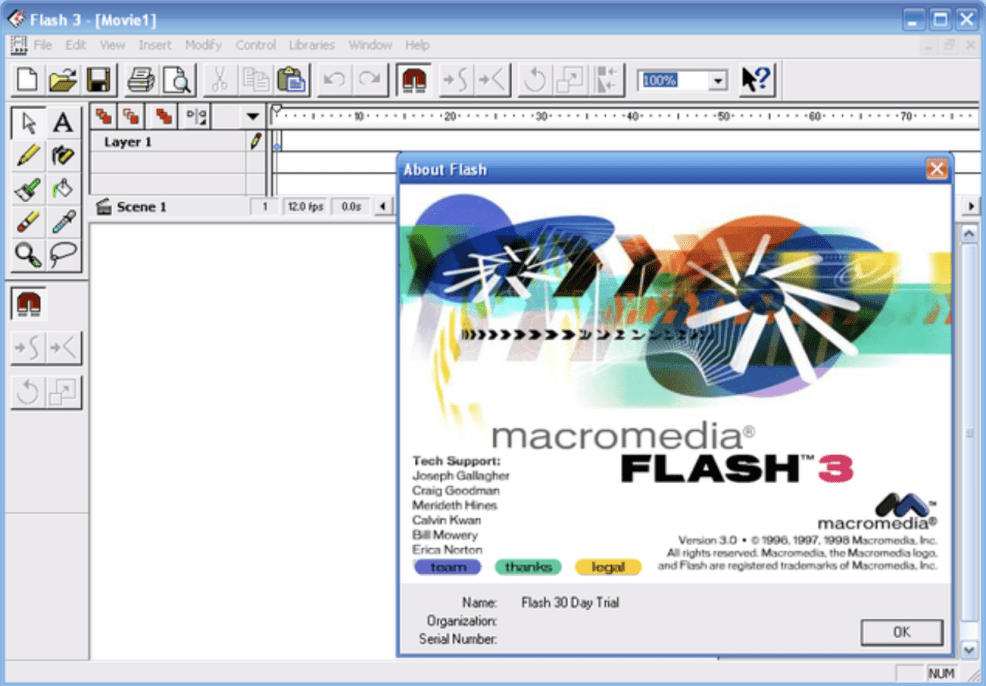Activate the Lasso tool

63,254
